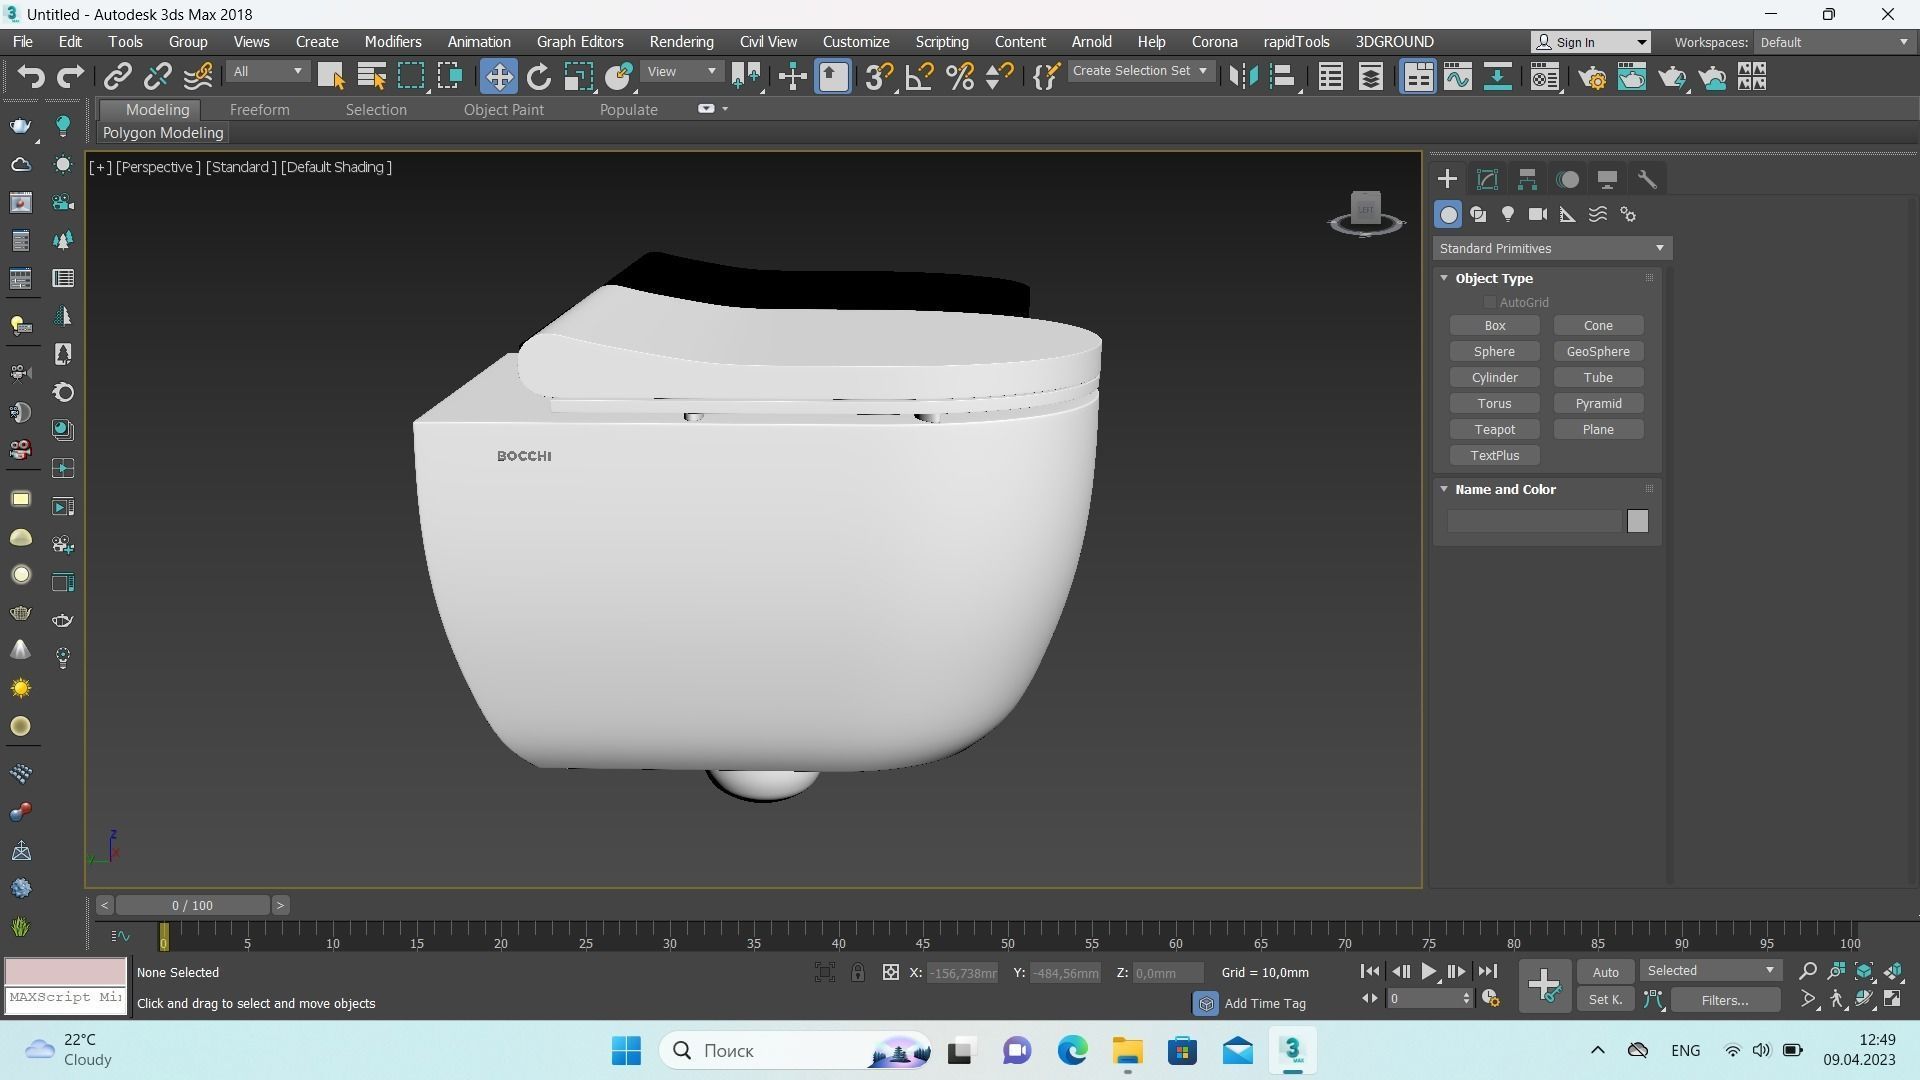This screenshot has height=1080, width=1920.
Task: Create a Teapot primitive
Action: (1494, 430)
